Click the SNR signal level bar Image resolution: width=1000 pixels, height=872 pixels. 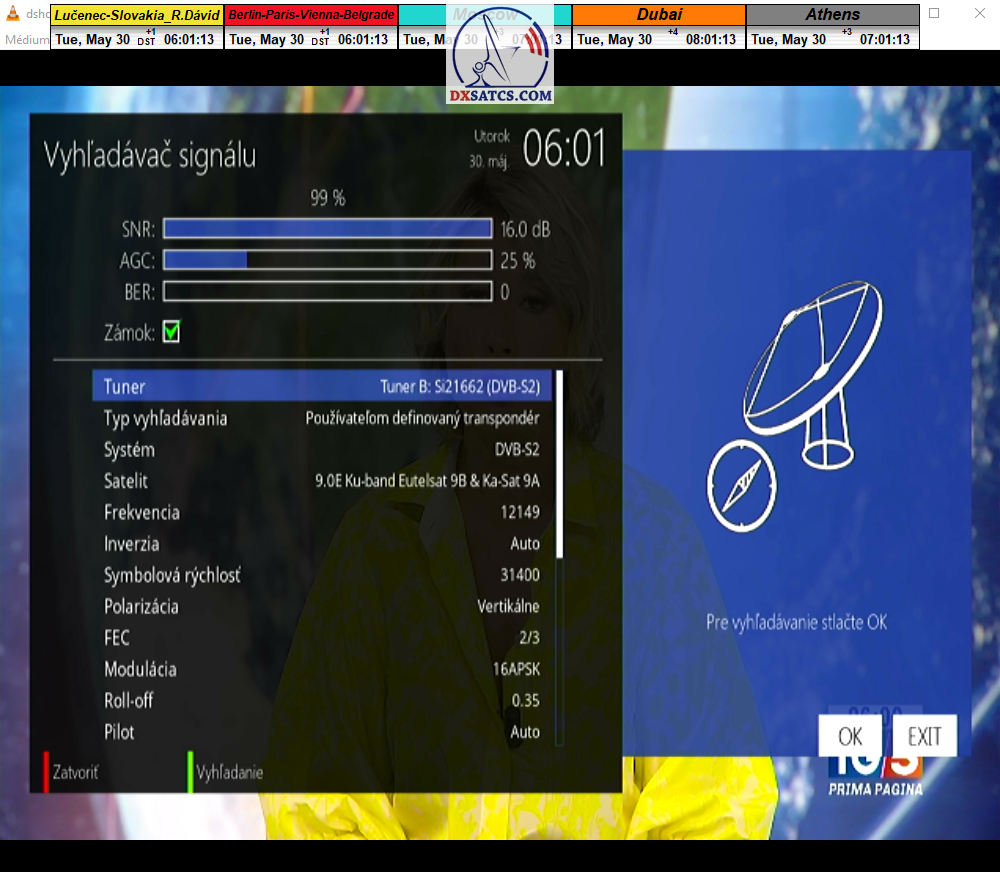click(x=327, y=229)
